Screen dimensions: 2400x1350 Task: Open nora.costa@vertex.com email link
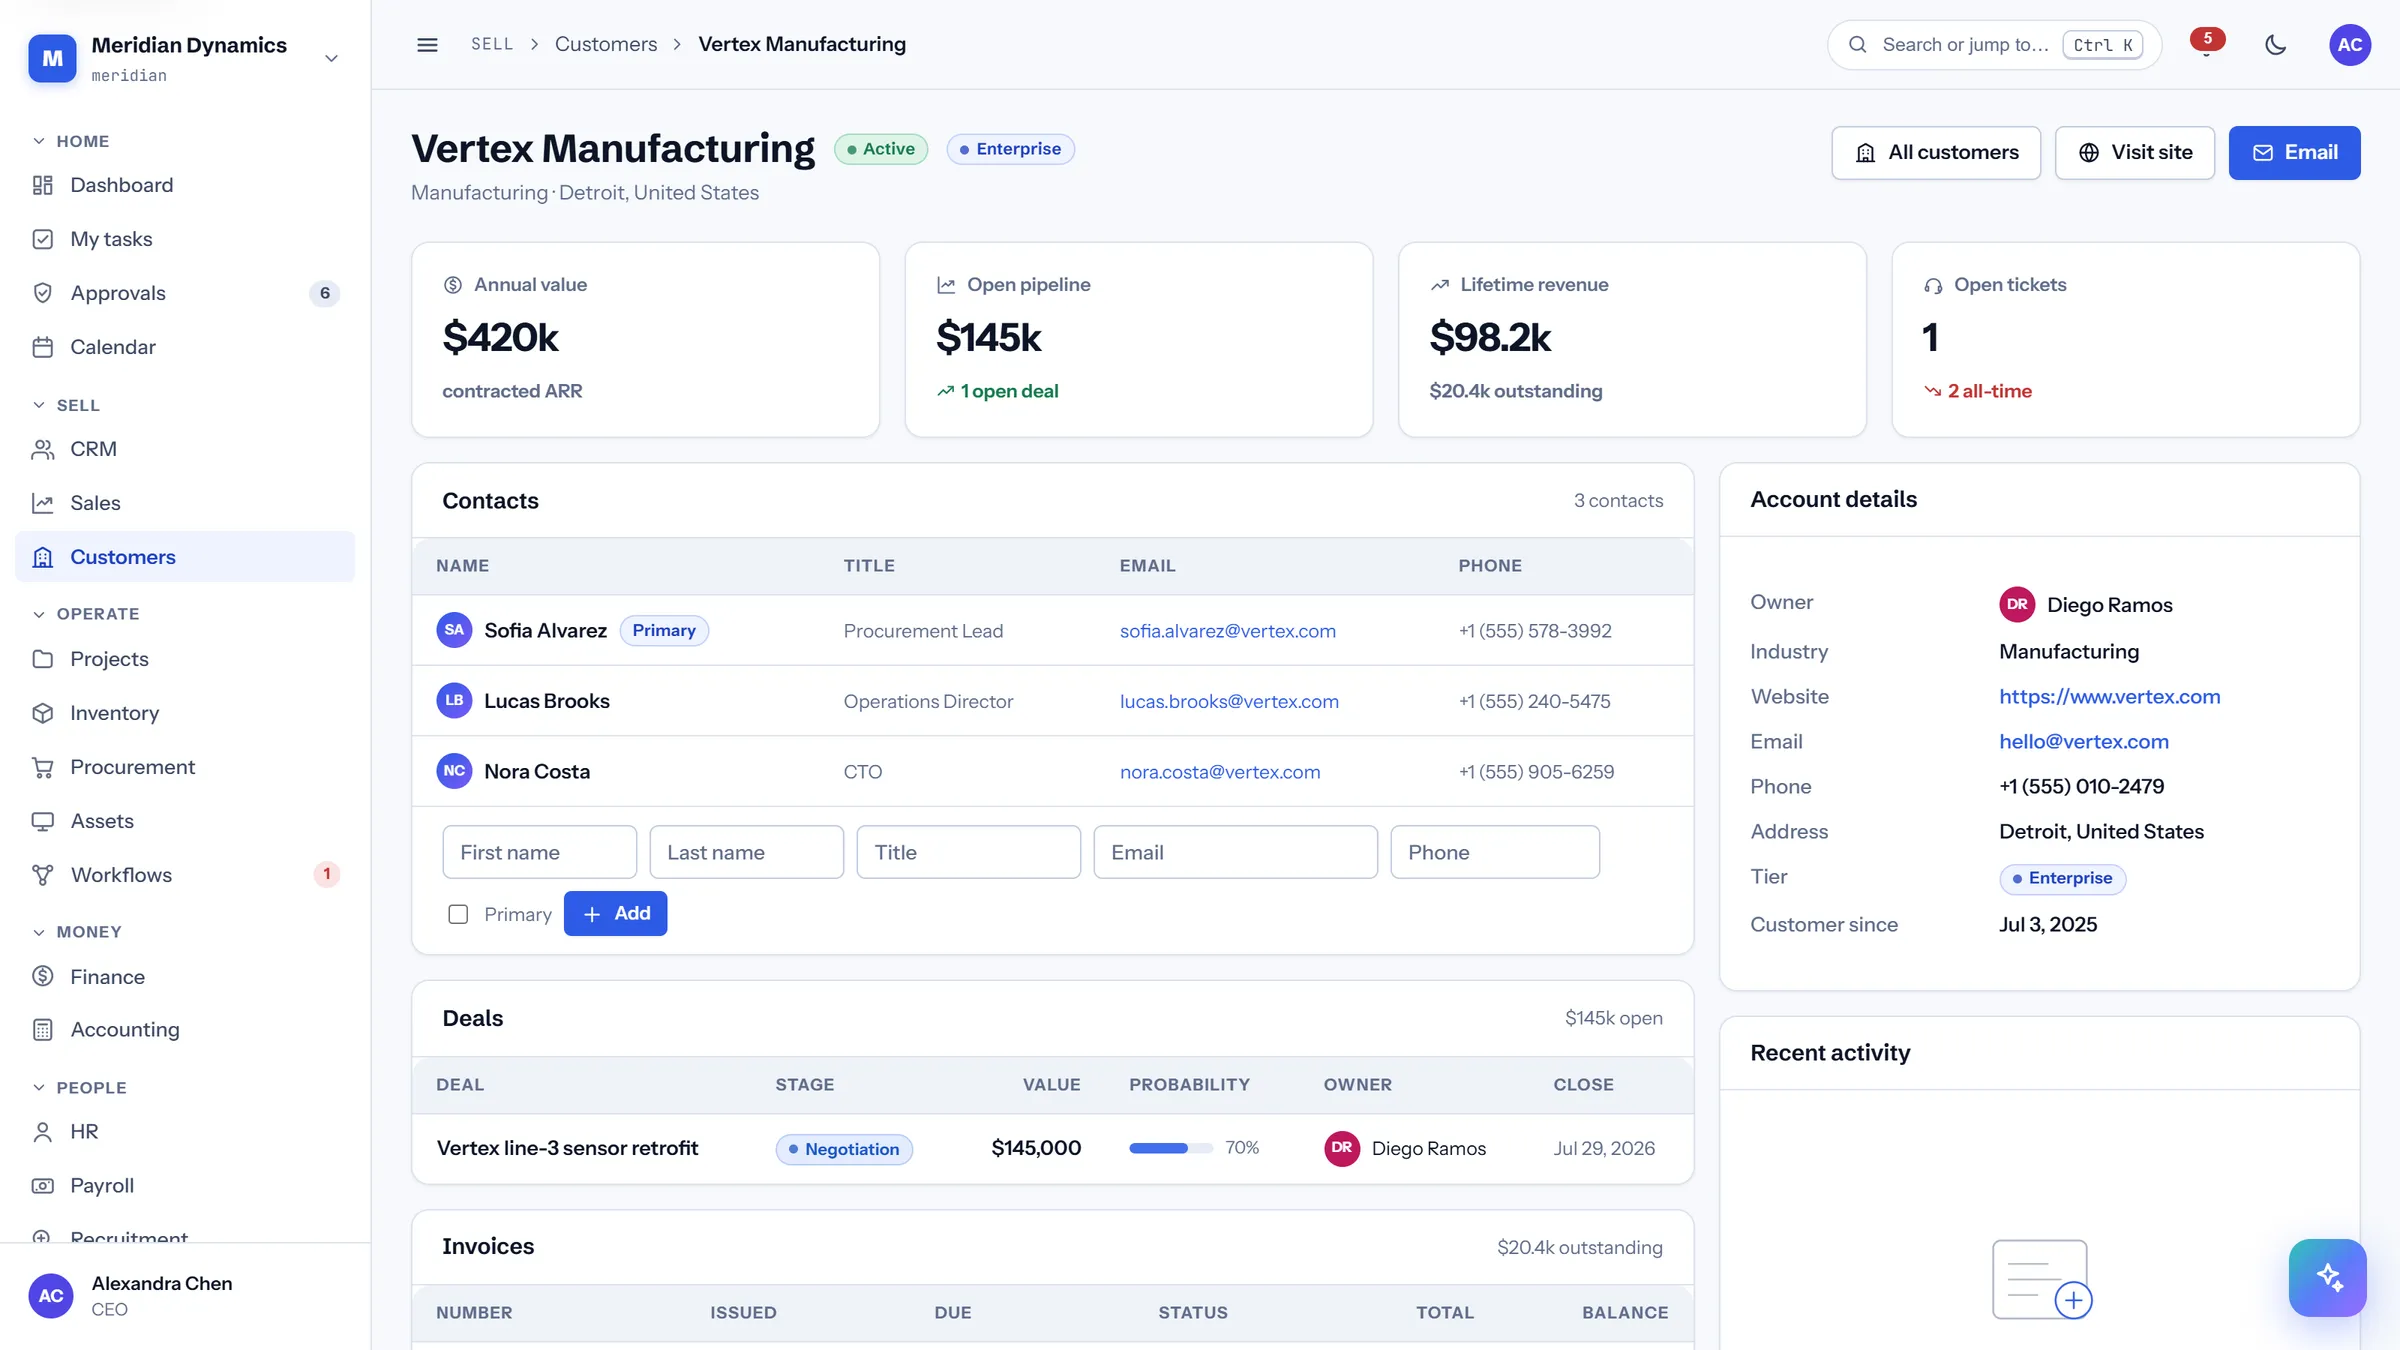1220,772
